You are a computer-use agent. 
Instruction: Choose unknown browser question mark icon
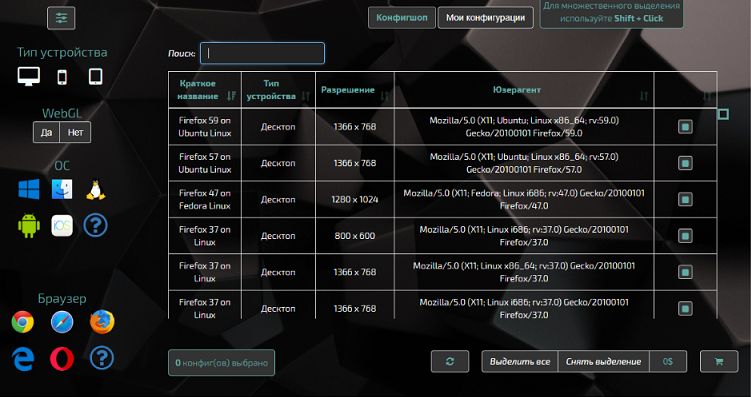[102, 358]
